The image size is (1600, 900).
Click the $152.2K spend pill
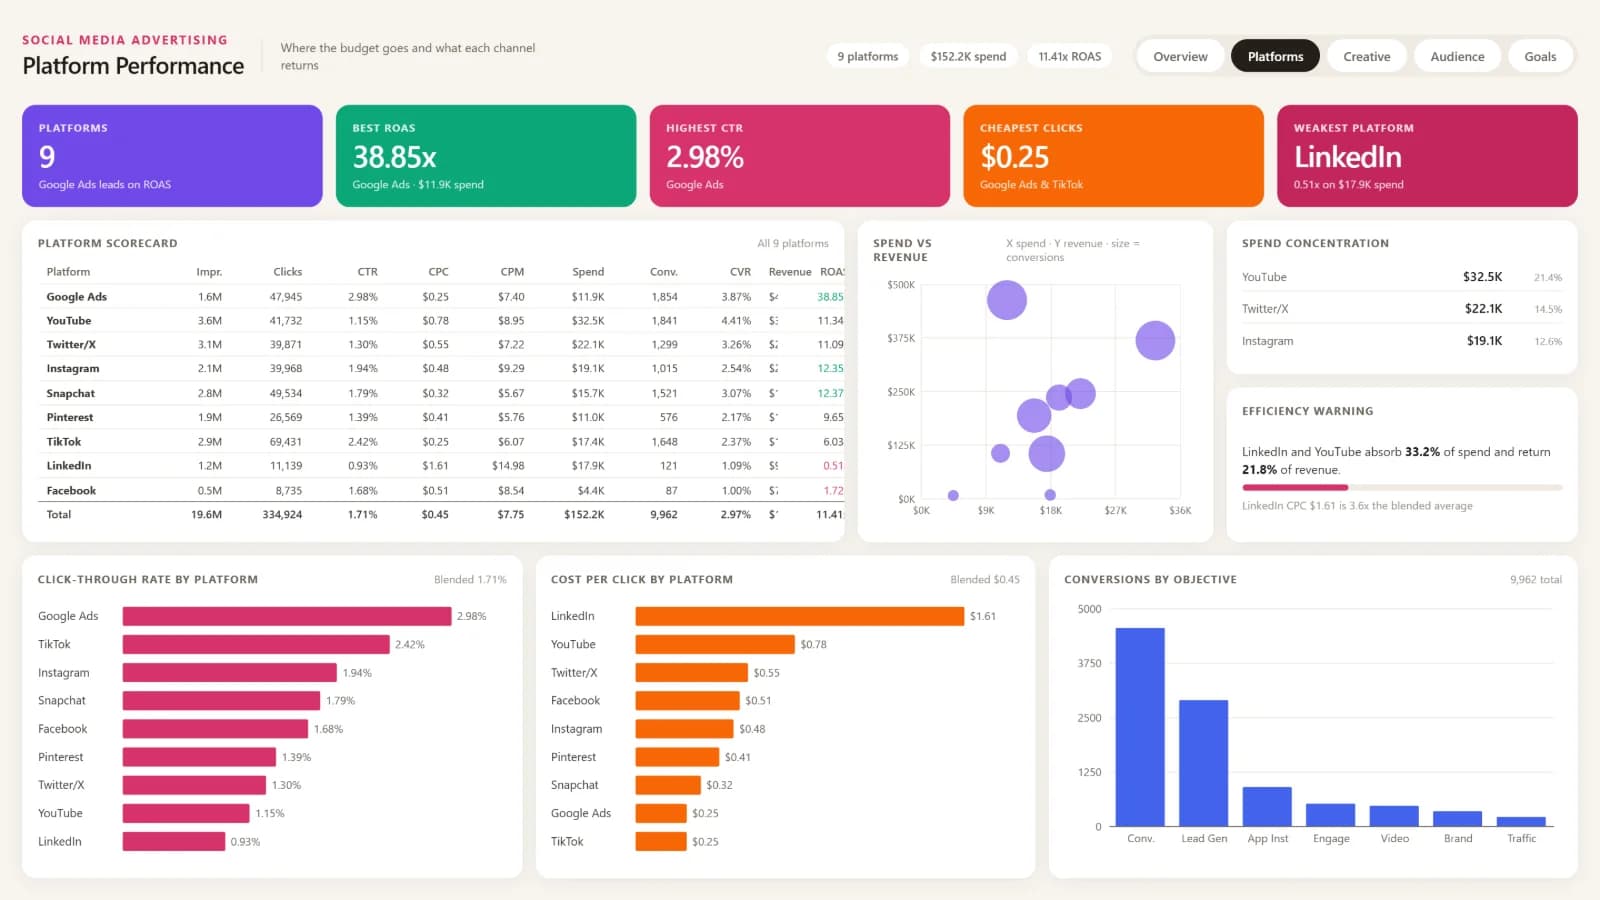[x=968, y=56]
